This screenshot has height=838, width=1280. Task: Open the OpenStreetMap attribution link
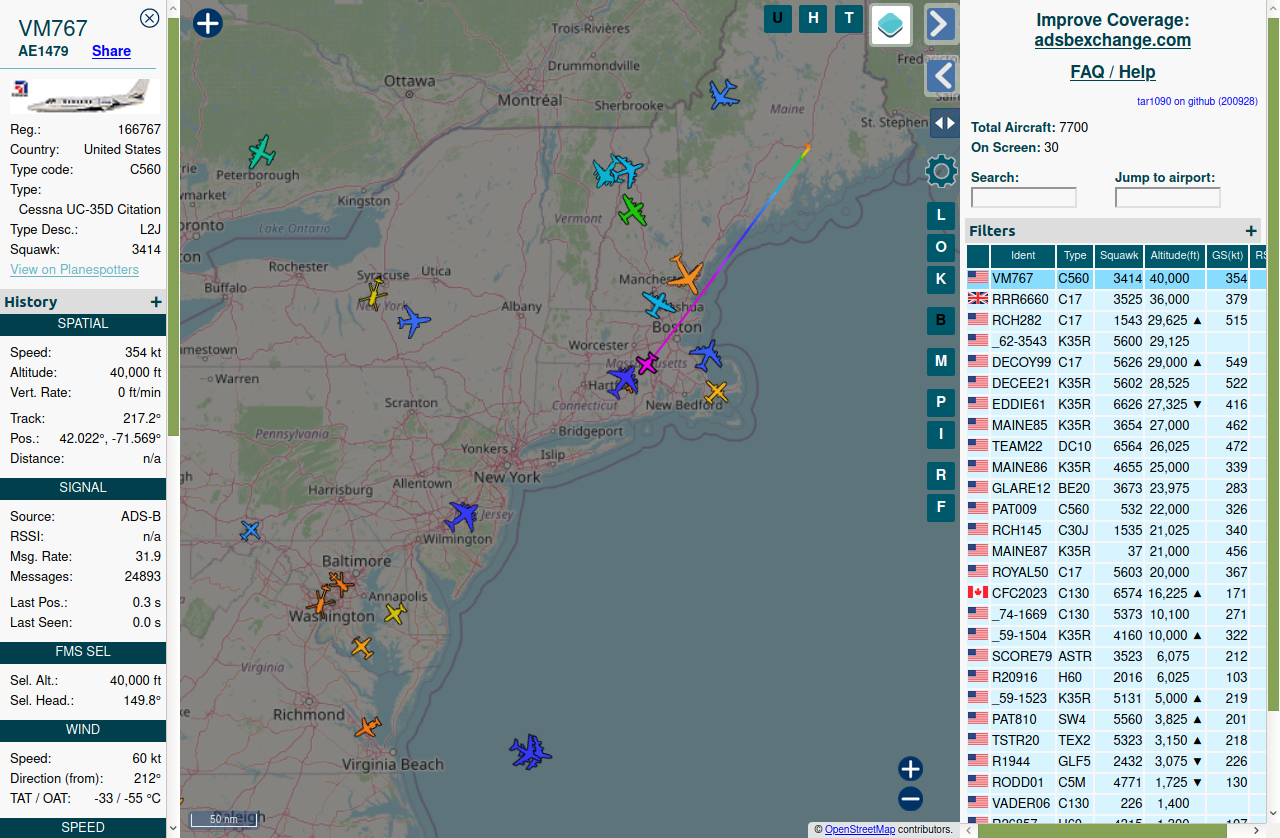click(x=860, y=829)
